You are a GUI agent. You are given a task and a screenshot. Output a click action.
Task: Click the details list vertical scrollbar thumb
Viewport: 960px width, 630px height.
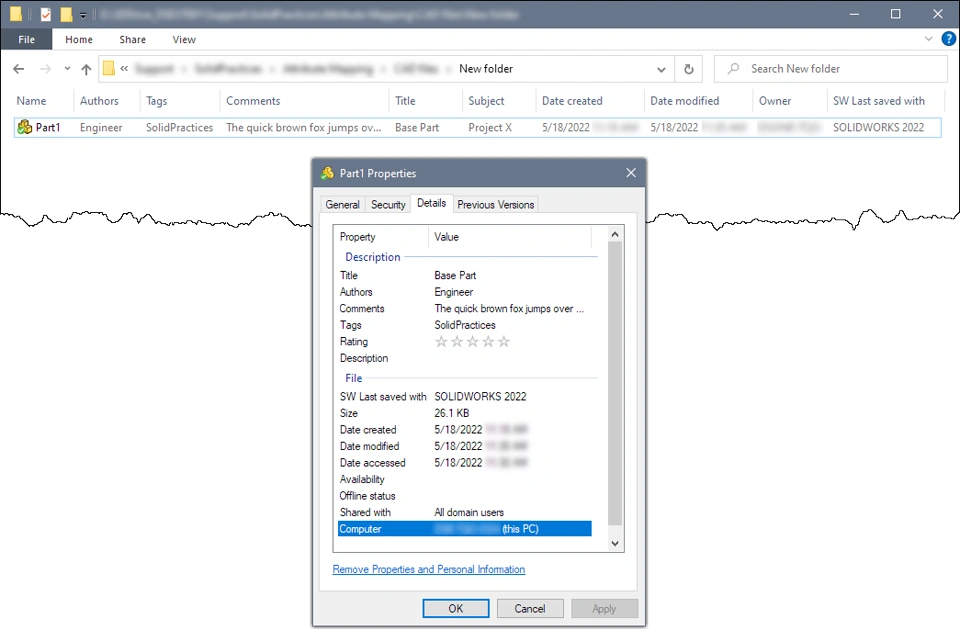615,383
